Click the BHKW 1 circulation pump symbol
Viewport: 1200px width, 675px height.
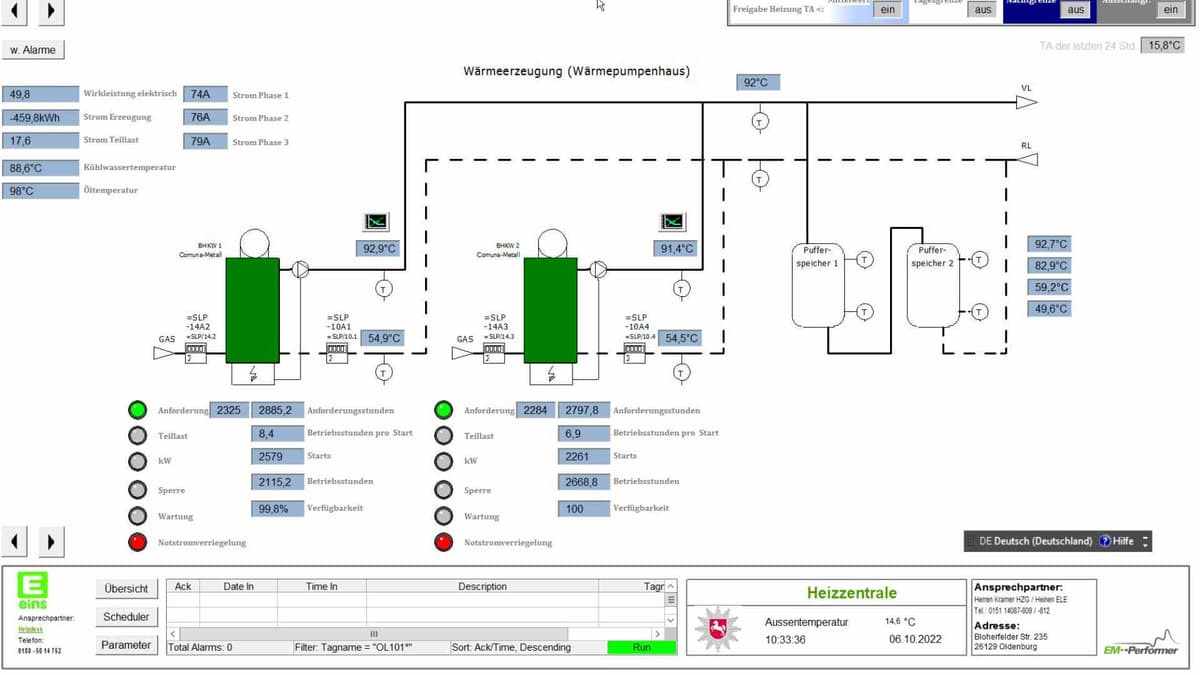click(x=301, y=269)
